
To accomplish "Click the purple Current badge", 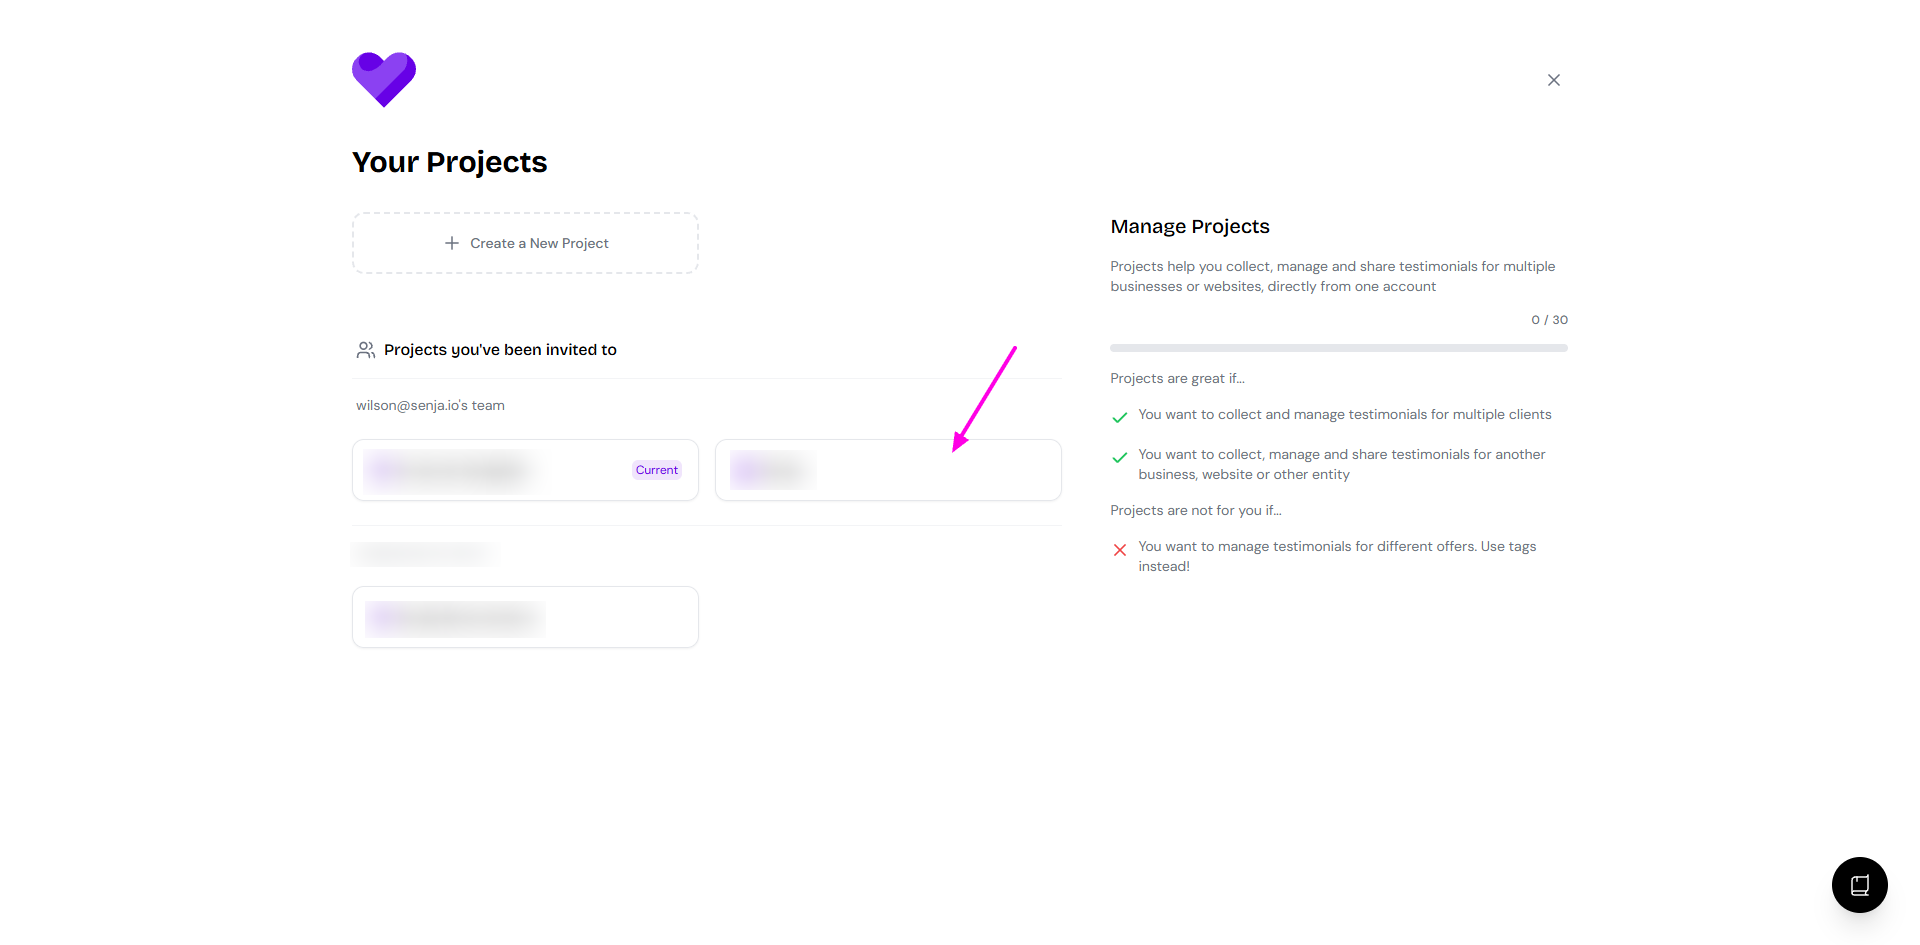I will click(656, 470).
